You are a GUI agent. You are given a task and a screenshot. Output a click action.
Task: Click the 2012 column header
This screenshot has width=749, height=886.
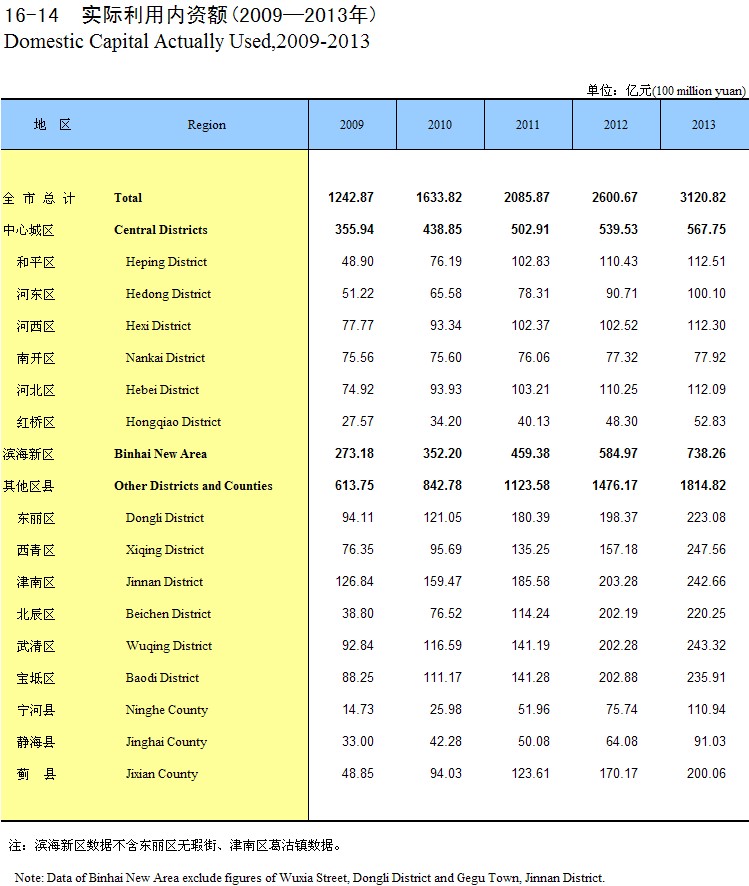click(616, 125)
